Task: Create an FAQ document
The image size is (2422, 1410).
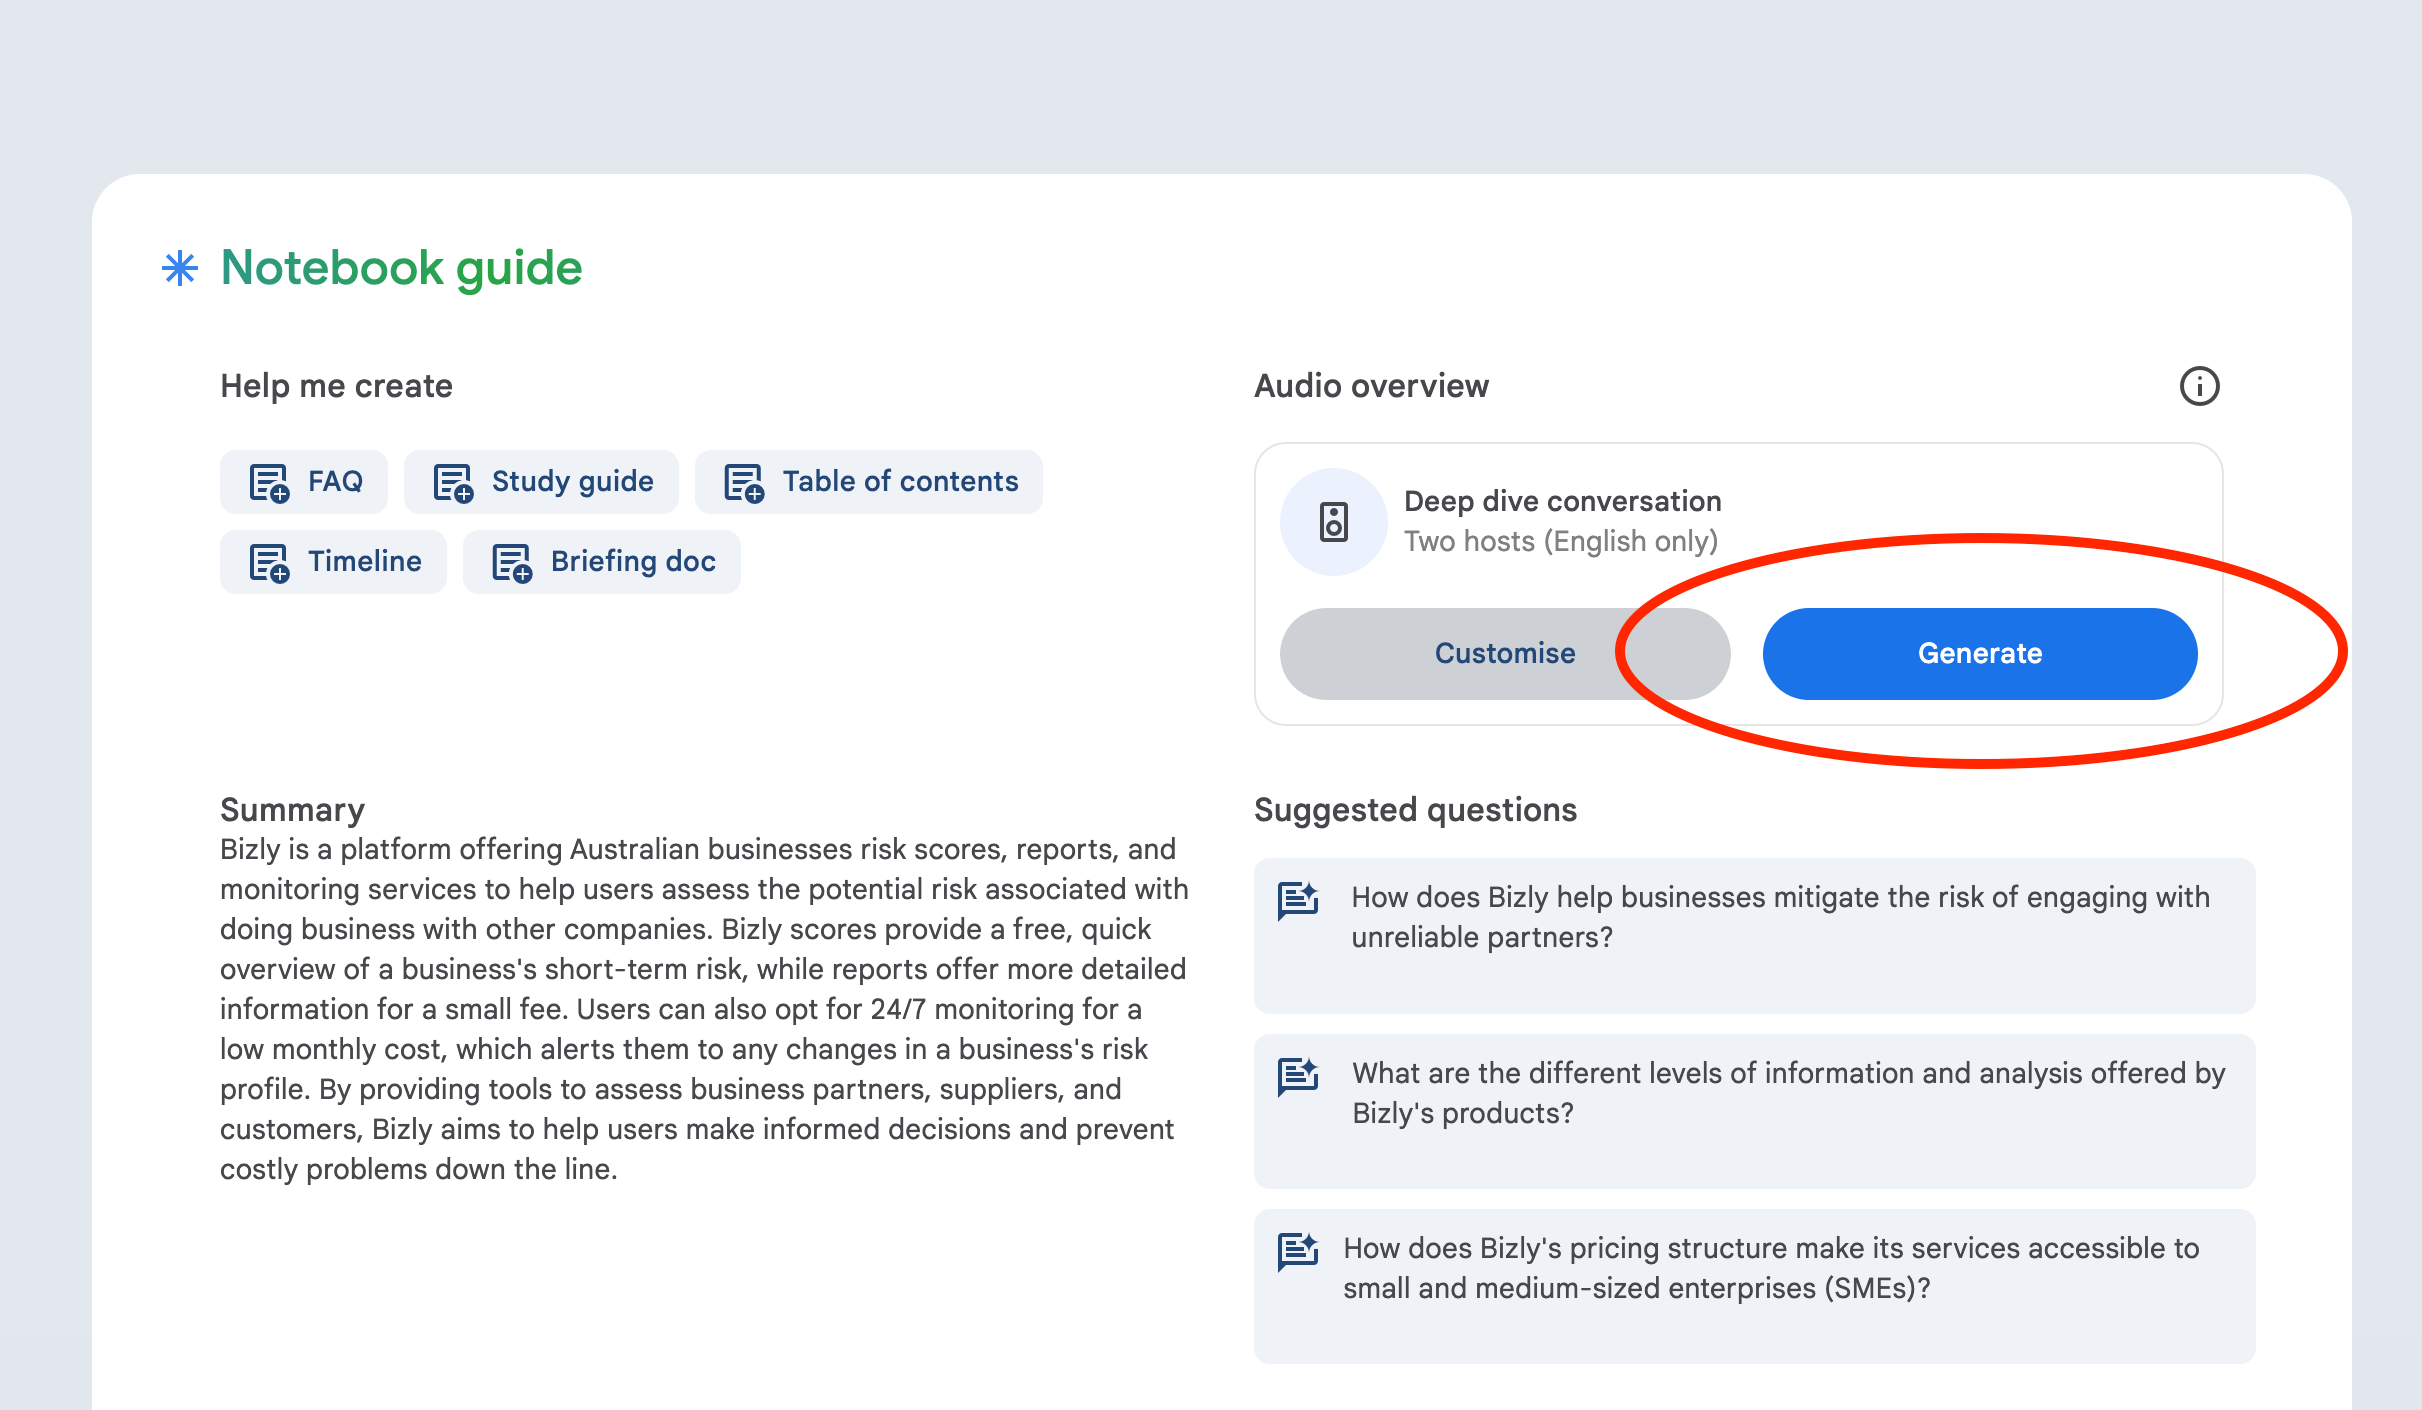Action: pos(304,482)
